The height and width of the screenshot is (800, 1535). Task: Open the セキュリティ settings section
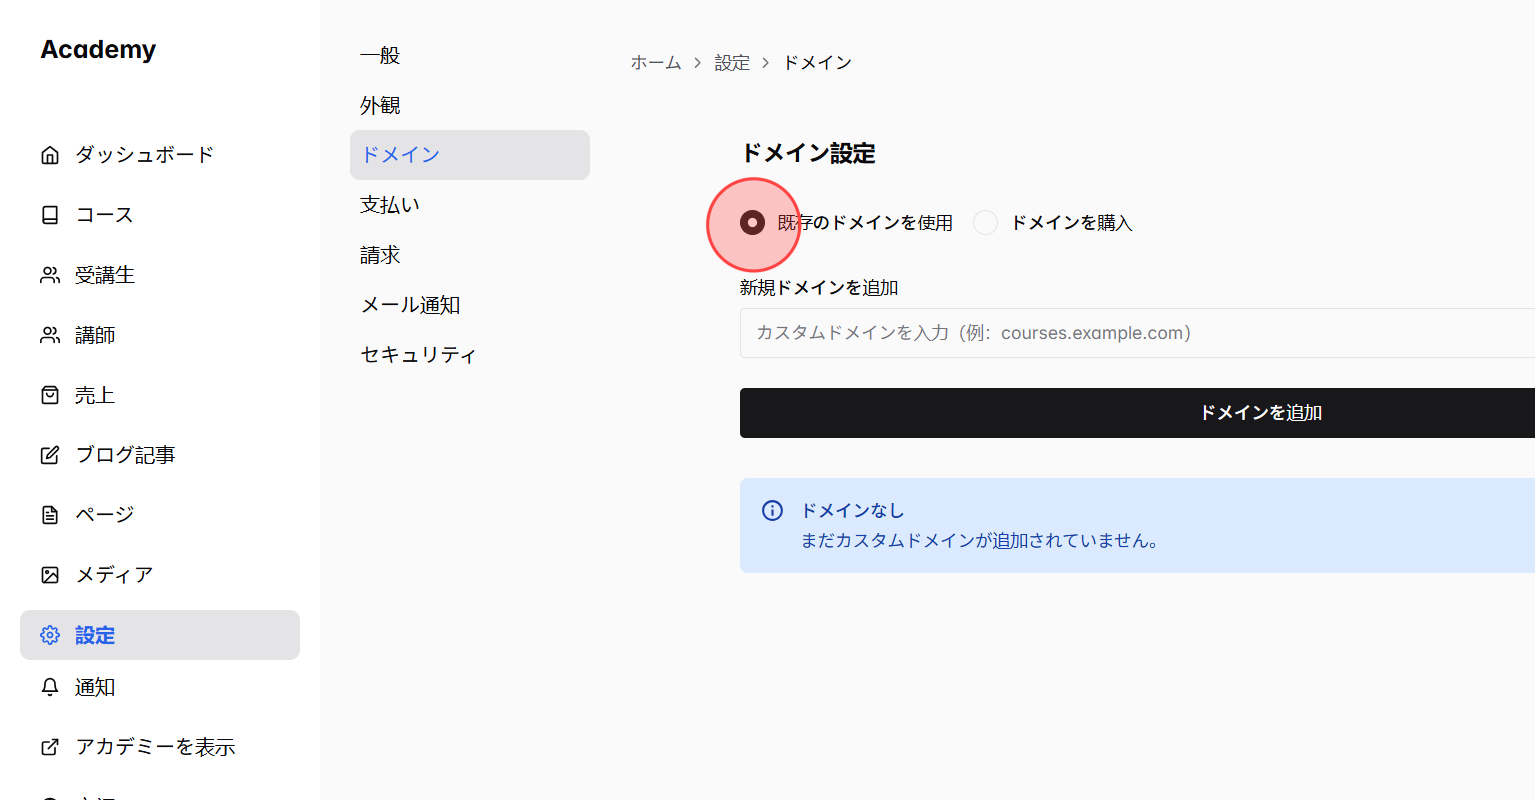tap(417, 354)
